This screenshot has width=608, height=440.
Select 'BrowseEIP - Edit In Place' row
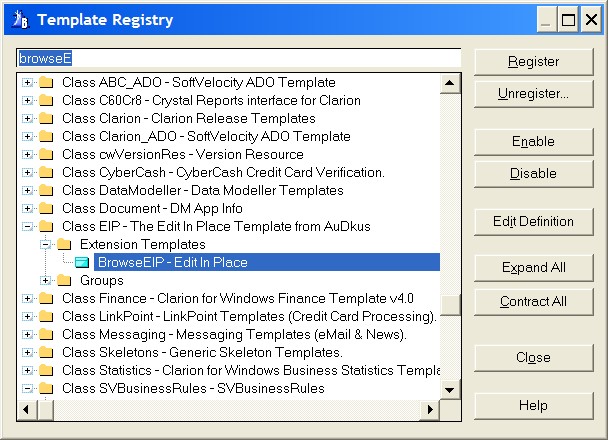click(x=267, y=262)
